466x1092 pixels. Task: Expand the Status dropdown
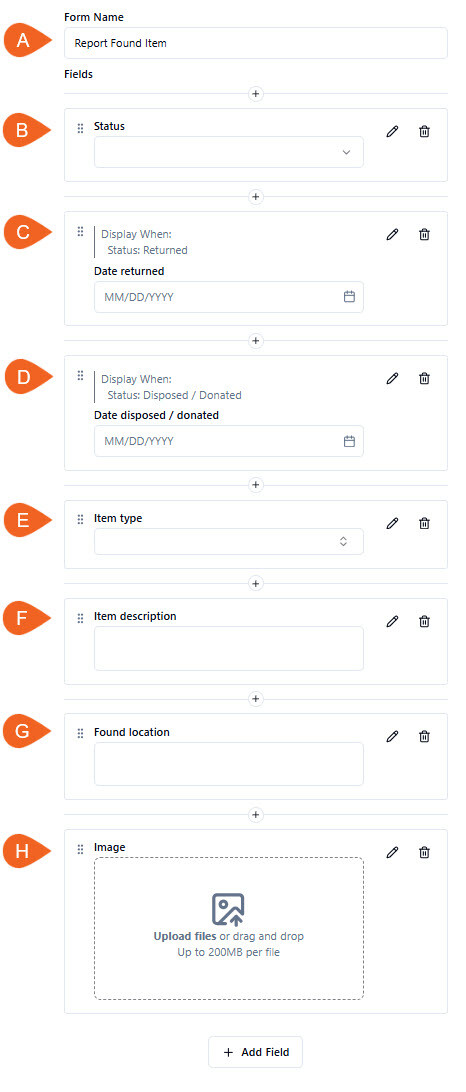228,152
